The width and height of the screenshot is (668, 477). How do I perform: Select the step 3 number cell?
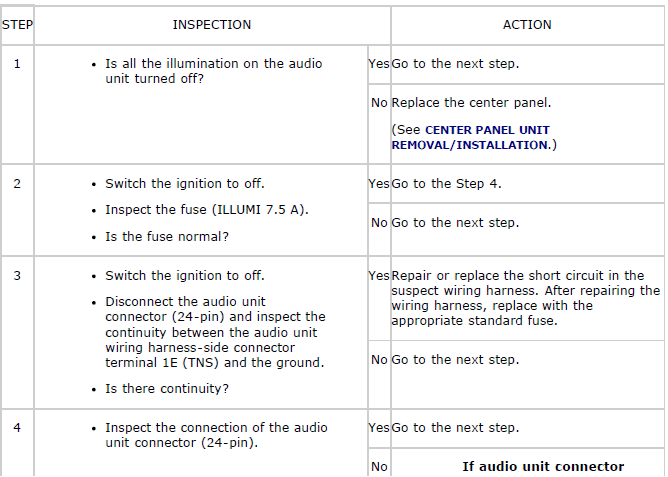[x=17, y=275]
